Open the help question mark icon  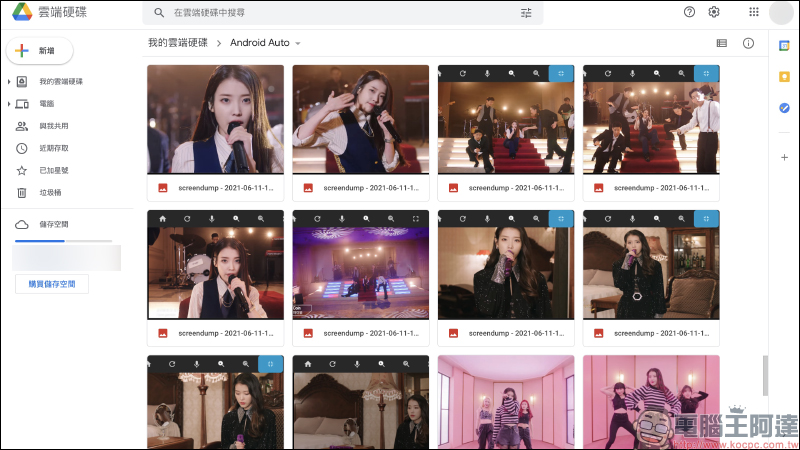coord(689,12)
